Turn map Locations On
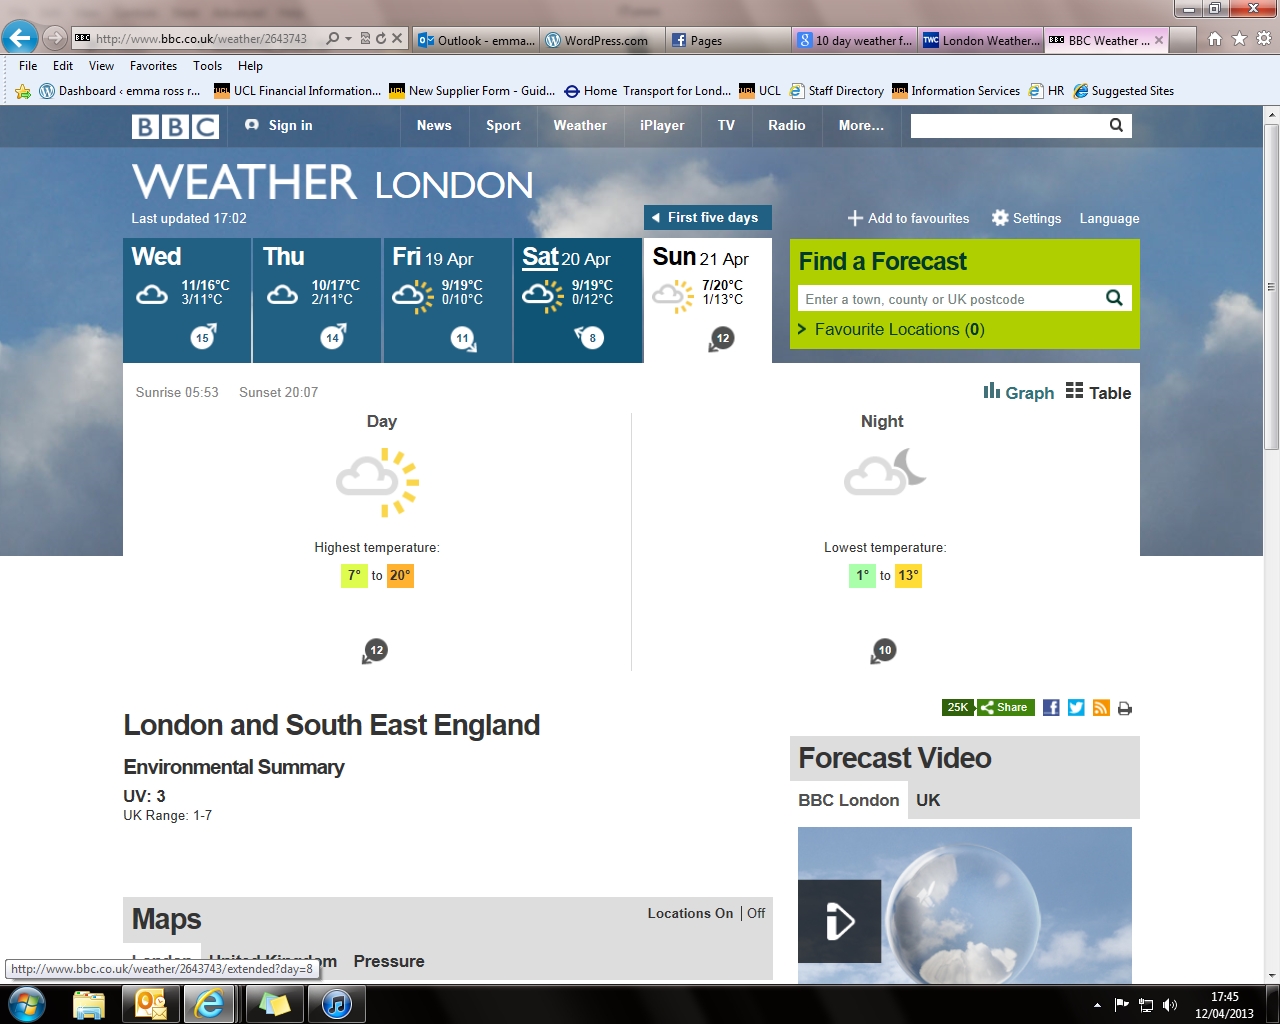Screen dimensions: 1280x1024 pyautogui.click(x=690, y=914)
